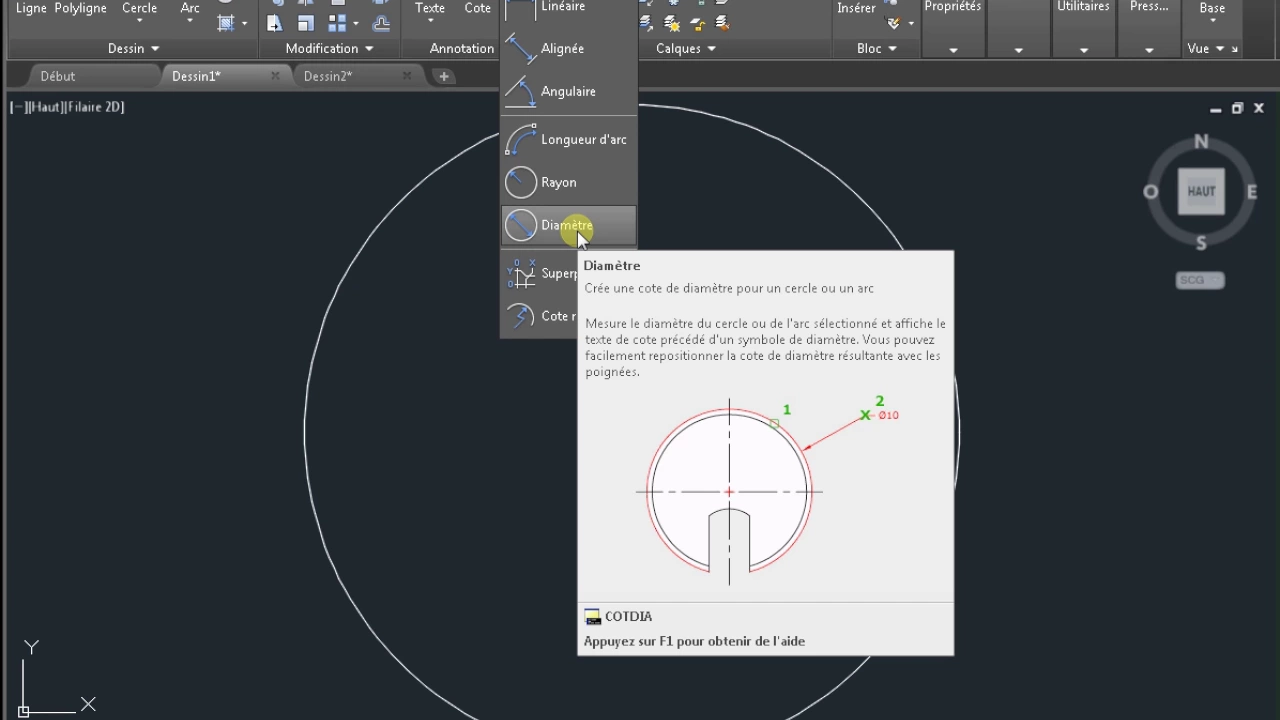Screen dimensions: 1280x720
Task: Click the layer unlock padlock icon
Action: [x=697, y=23]
